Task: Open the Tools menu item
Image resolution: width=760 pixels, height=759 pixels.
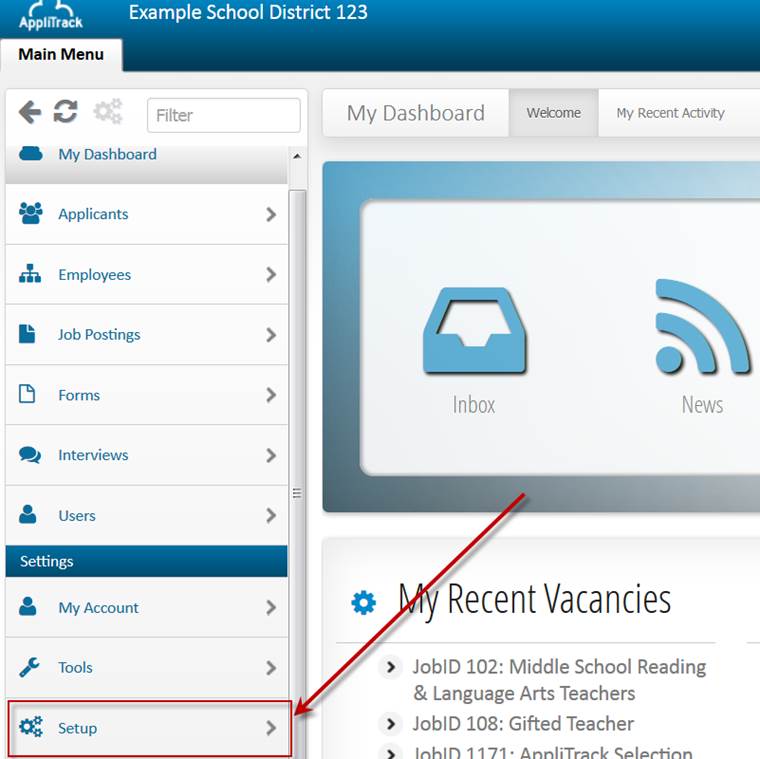Action: tap(146, 668)
